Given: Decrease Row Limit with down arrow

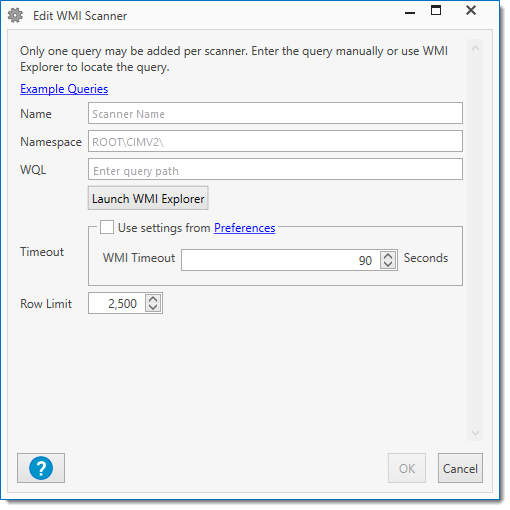Looking at the screenshot, I should pos(153,307).
